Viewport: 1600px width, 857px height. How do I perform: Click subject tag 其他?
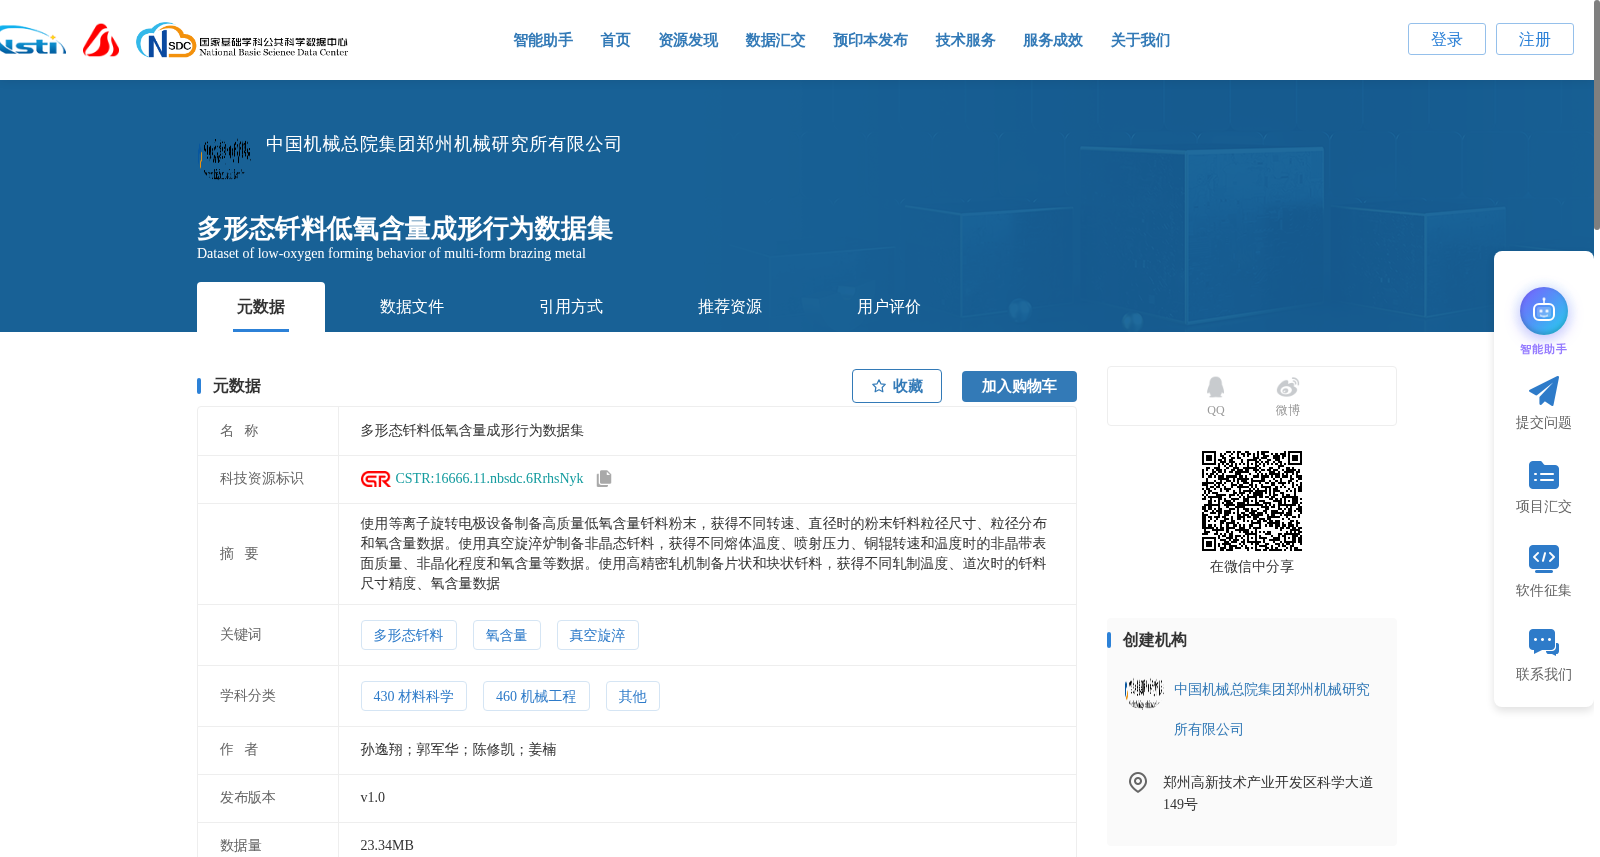point(633,696)
